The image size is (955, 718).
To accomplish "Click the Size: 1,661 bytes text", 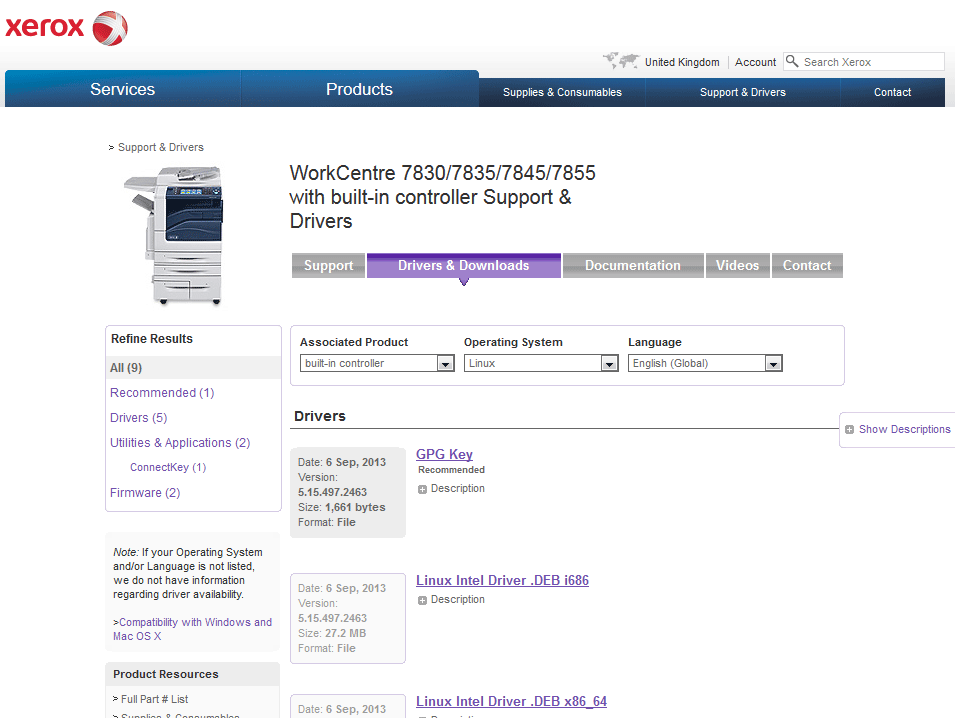I will click(x=342, y=507).
